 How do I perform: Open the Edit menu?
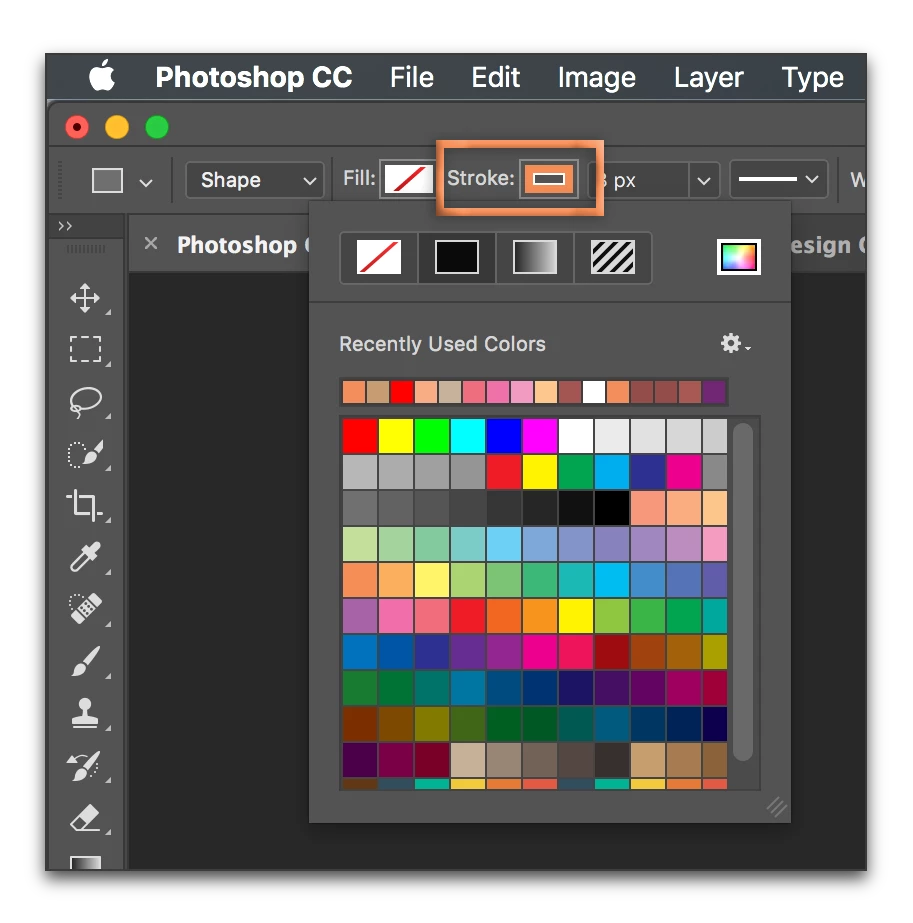(x=496, y=77)
